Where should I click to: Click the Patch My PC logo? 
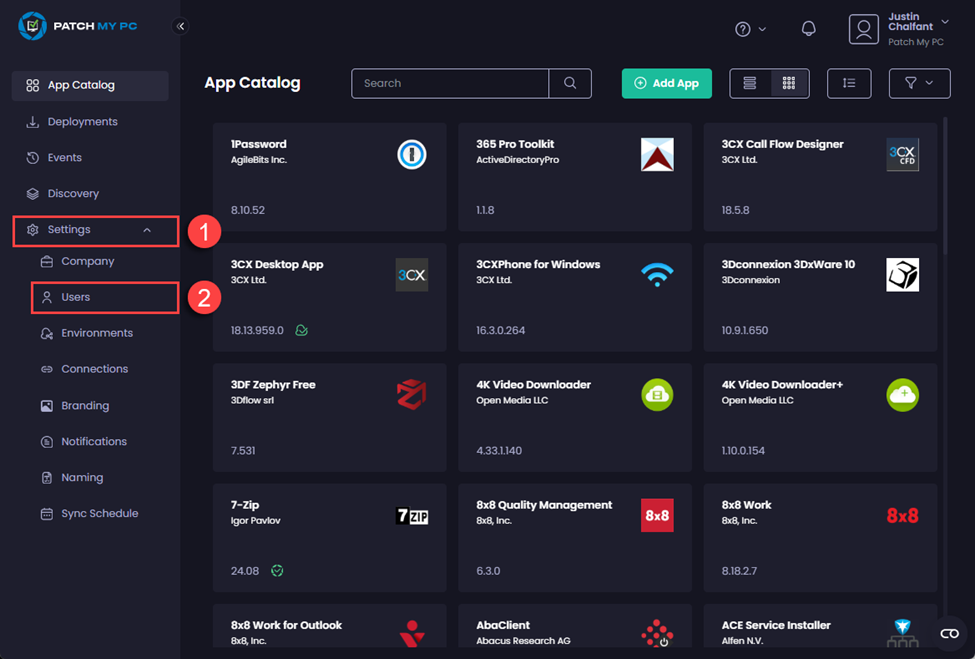pos(75,26)
